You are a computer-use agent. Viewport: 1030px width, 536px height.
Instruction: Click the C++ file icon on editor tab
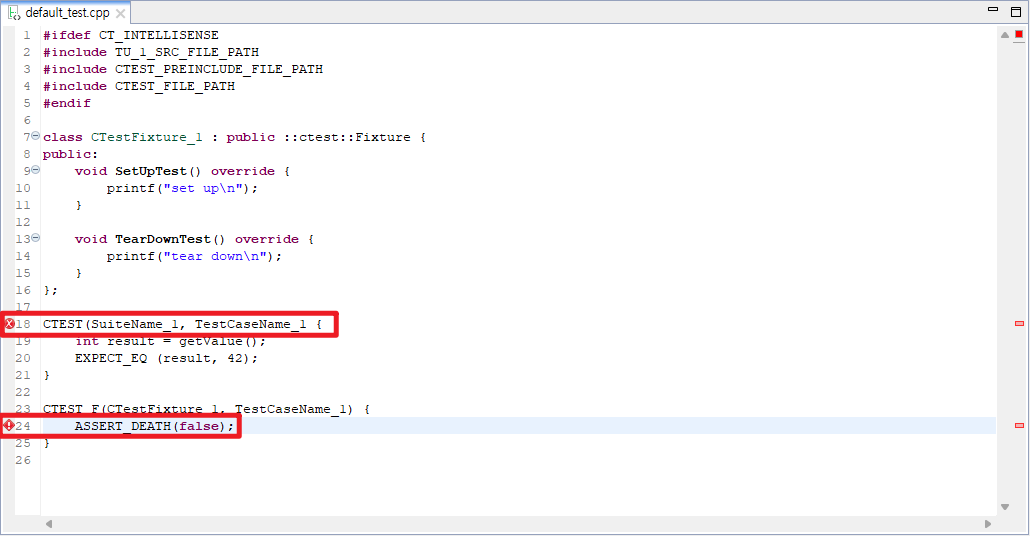pyautogui.click(x=14, y=12)
